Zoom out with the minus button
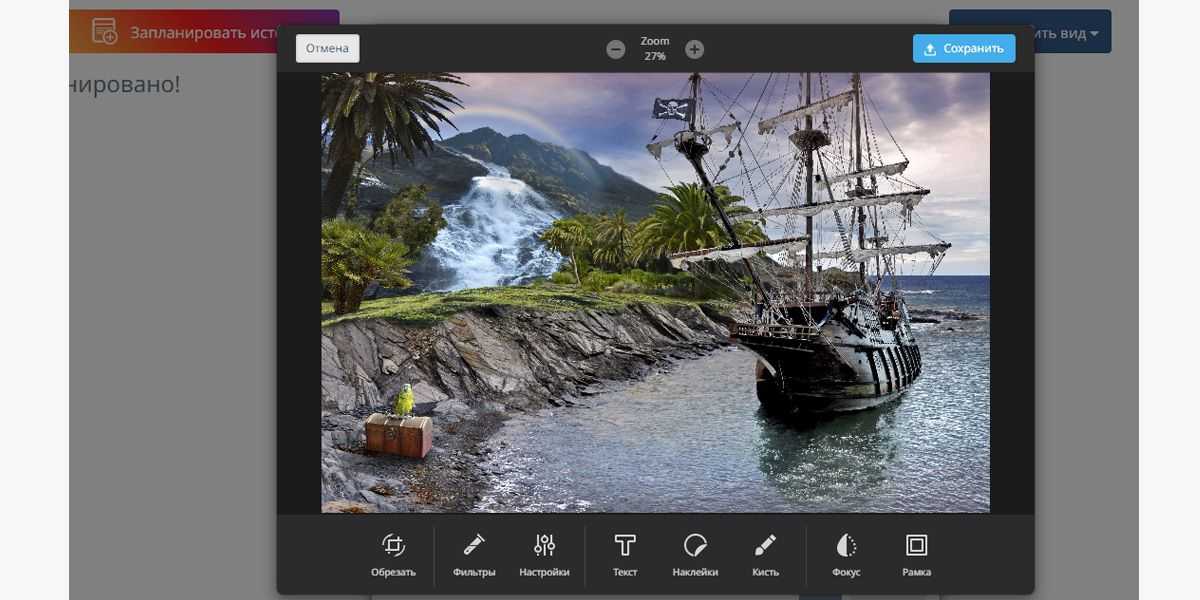The width and height of the screenshot is (1200, 600). (x=616, y=49)
